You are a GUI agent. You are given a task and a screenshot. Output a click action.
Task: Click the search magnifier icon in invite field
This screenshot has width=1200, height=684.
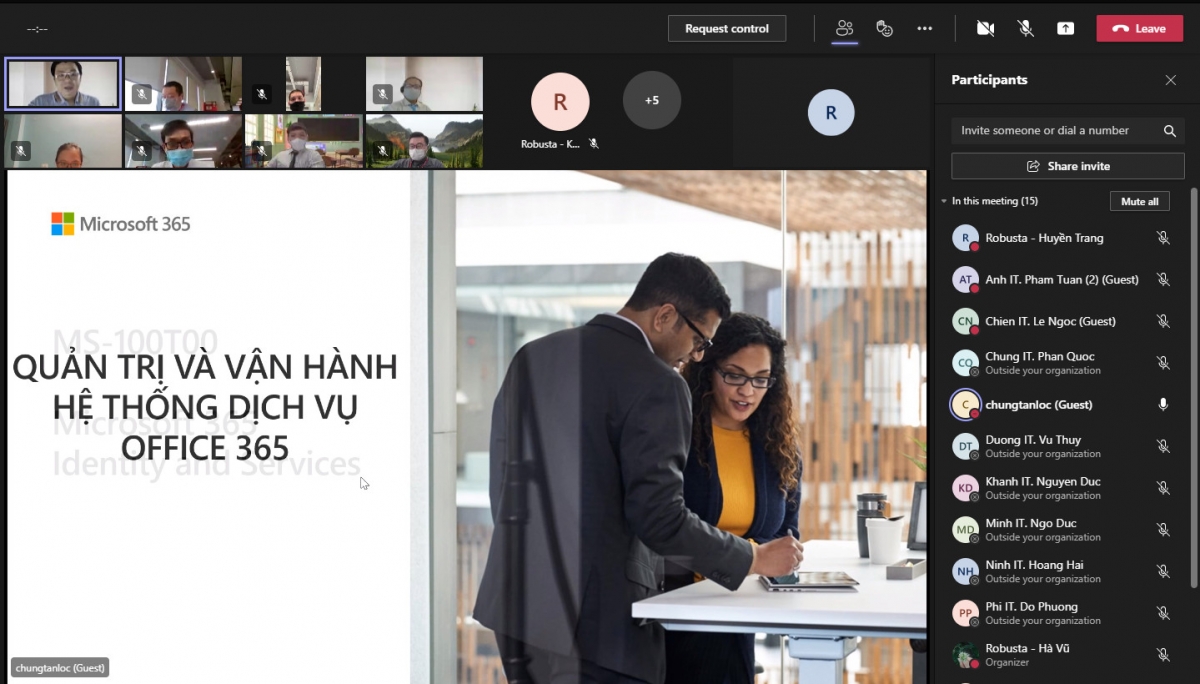coord(1169,130)
